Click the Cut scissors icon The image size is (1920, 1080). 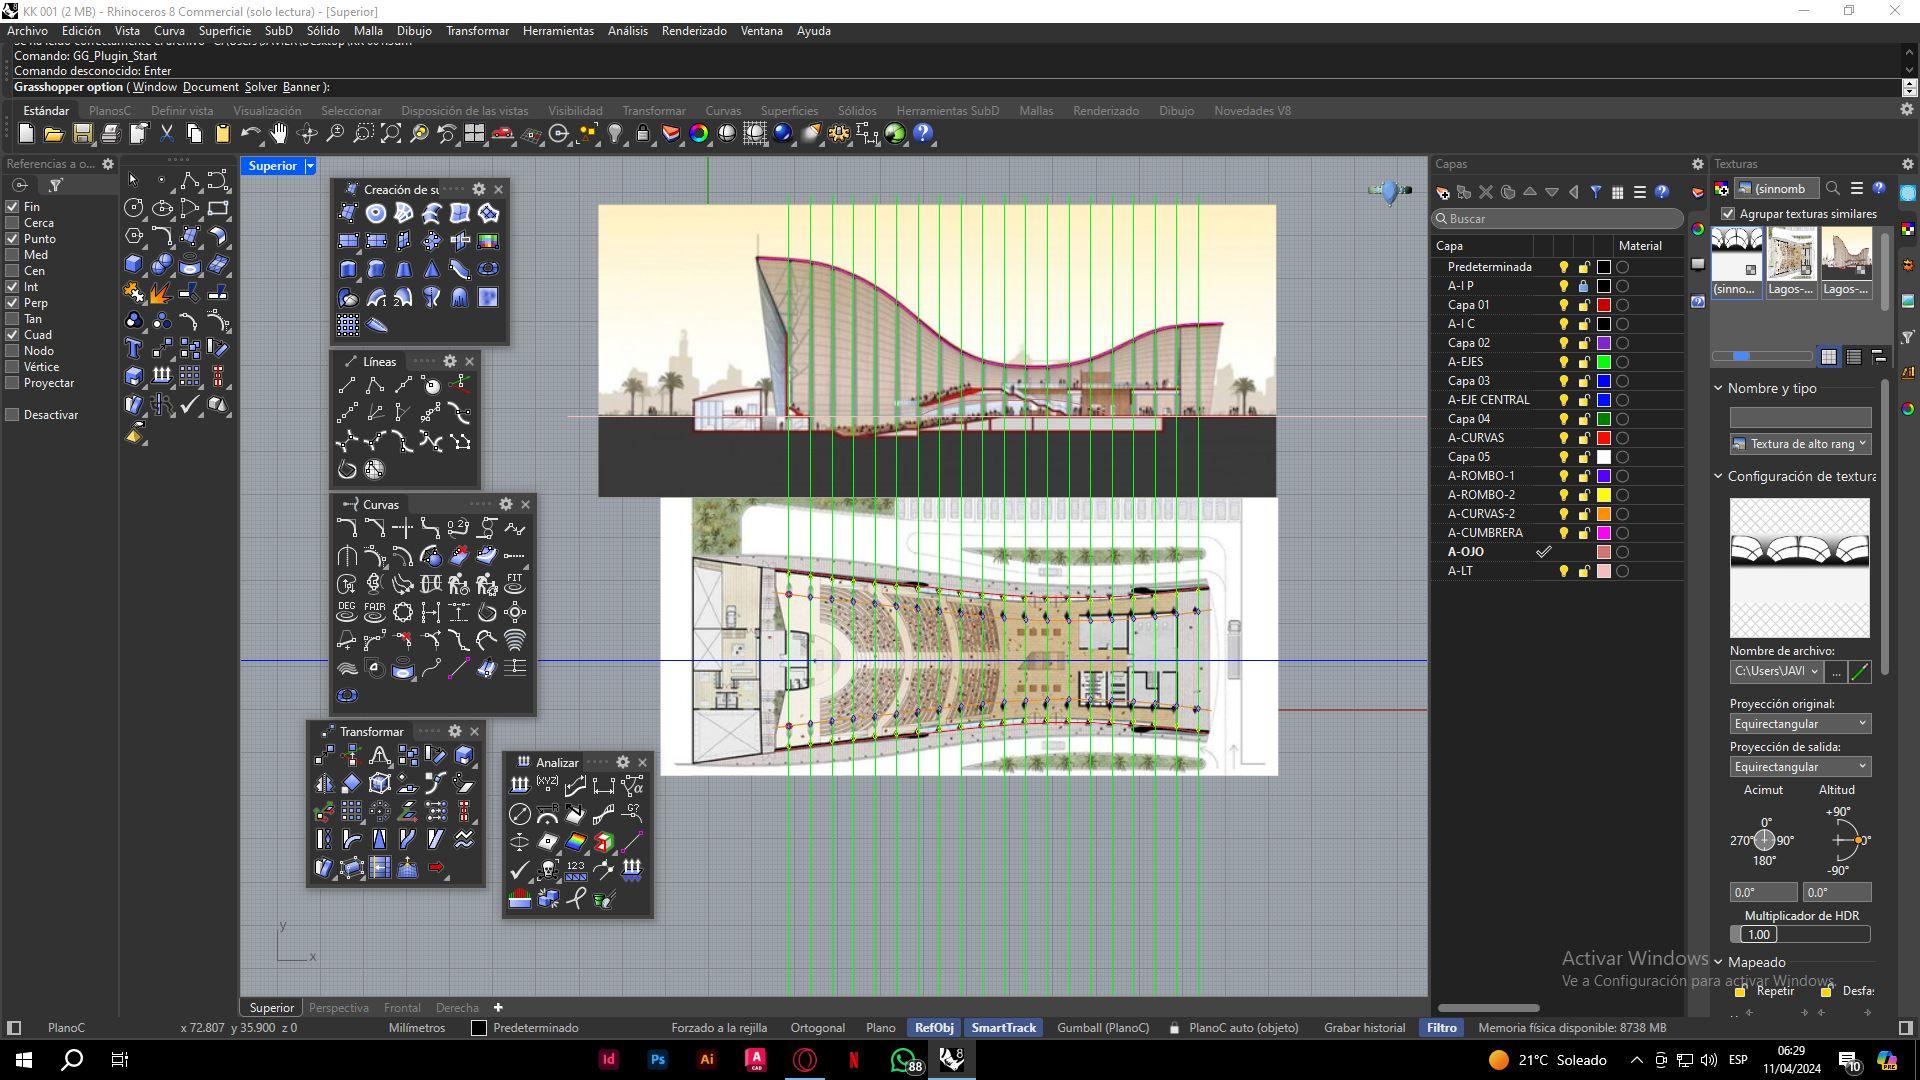click(167, 133)
